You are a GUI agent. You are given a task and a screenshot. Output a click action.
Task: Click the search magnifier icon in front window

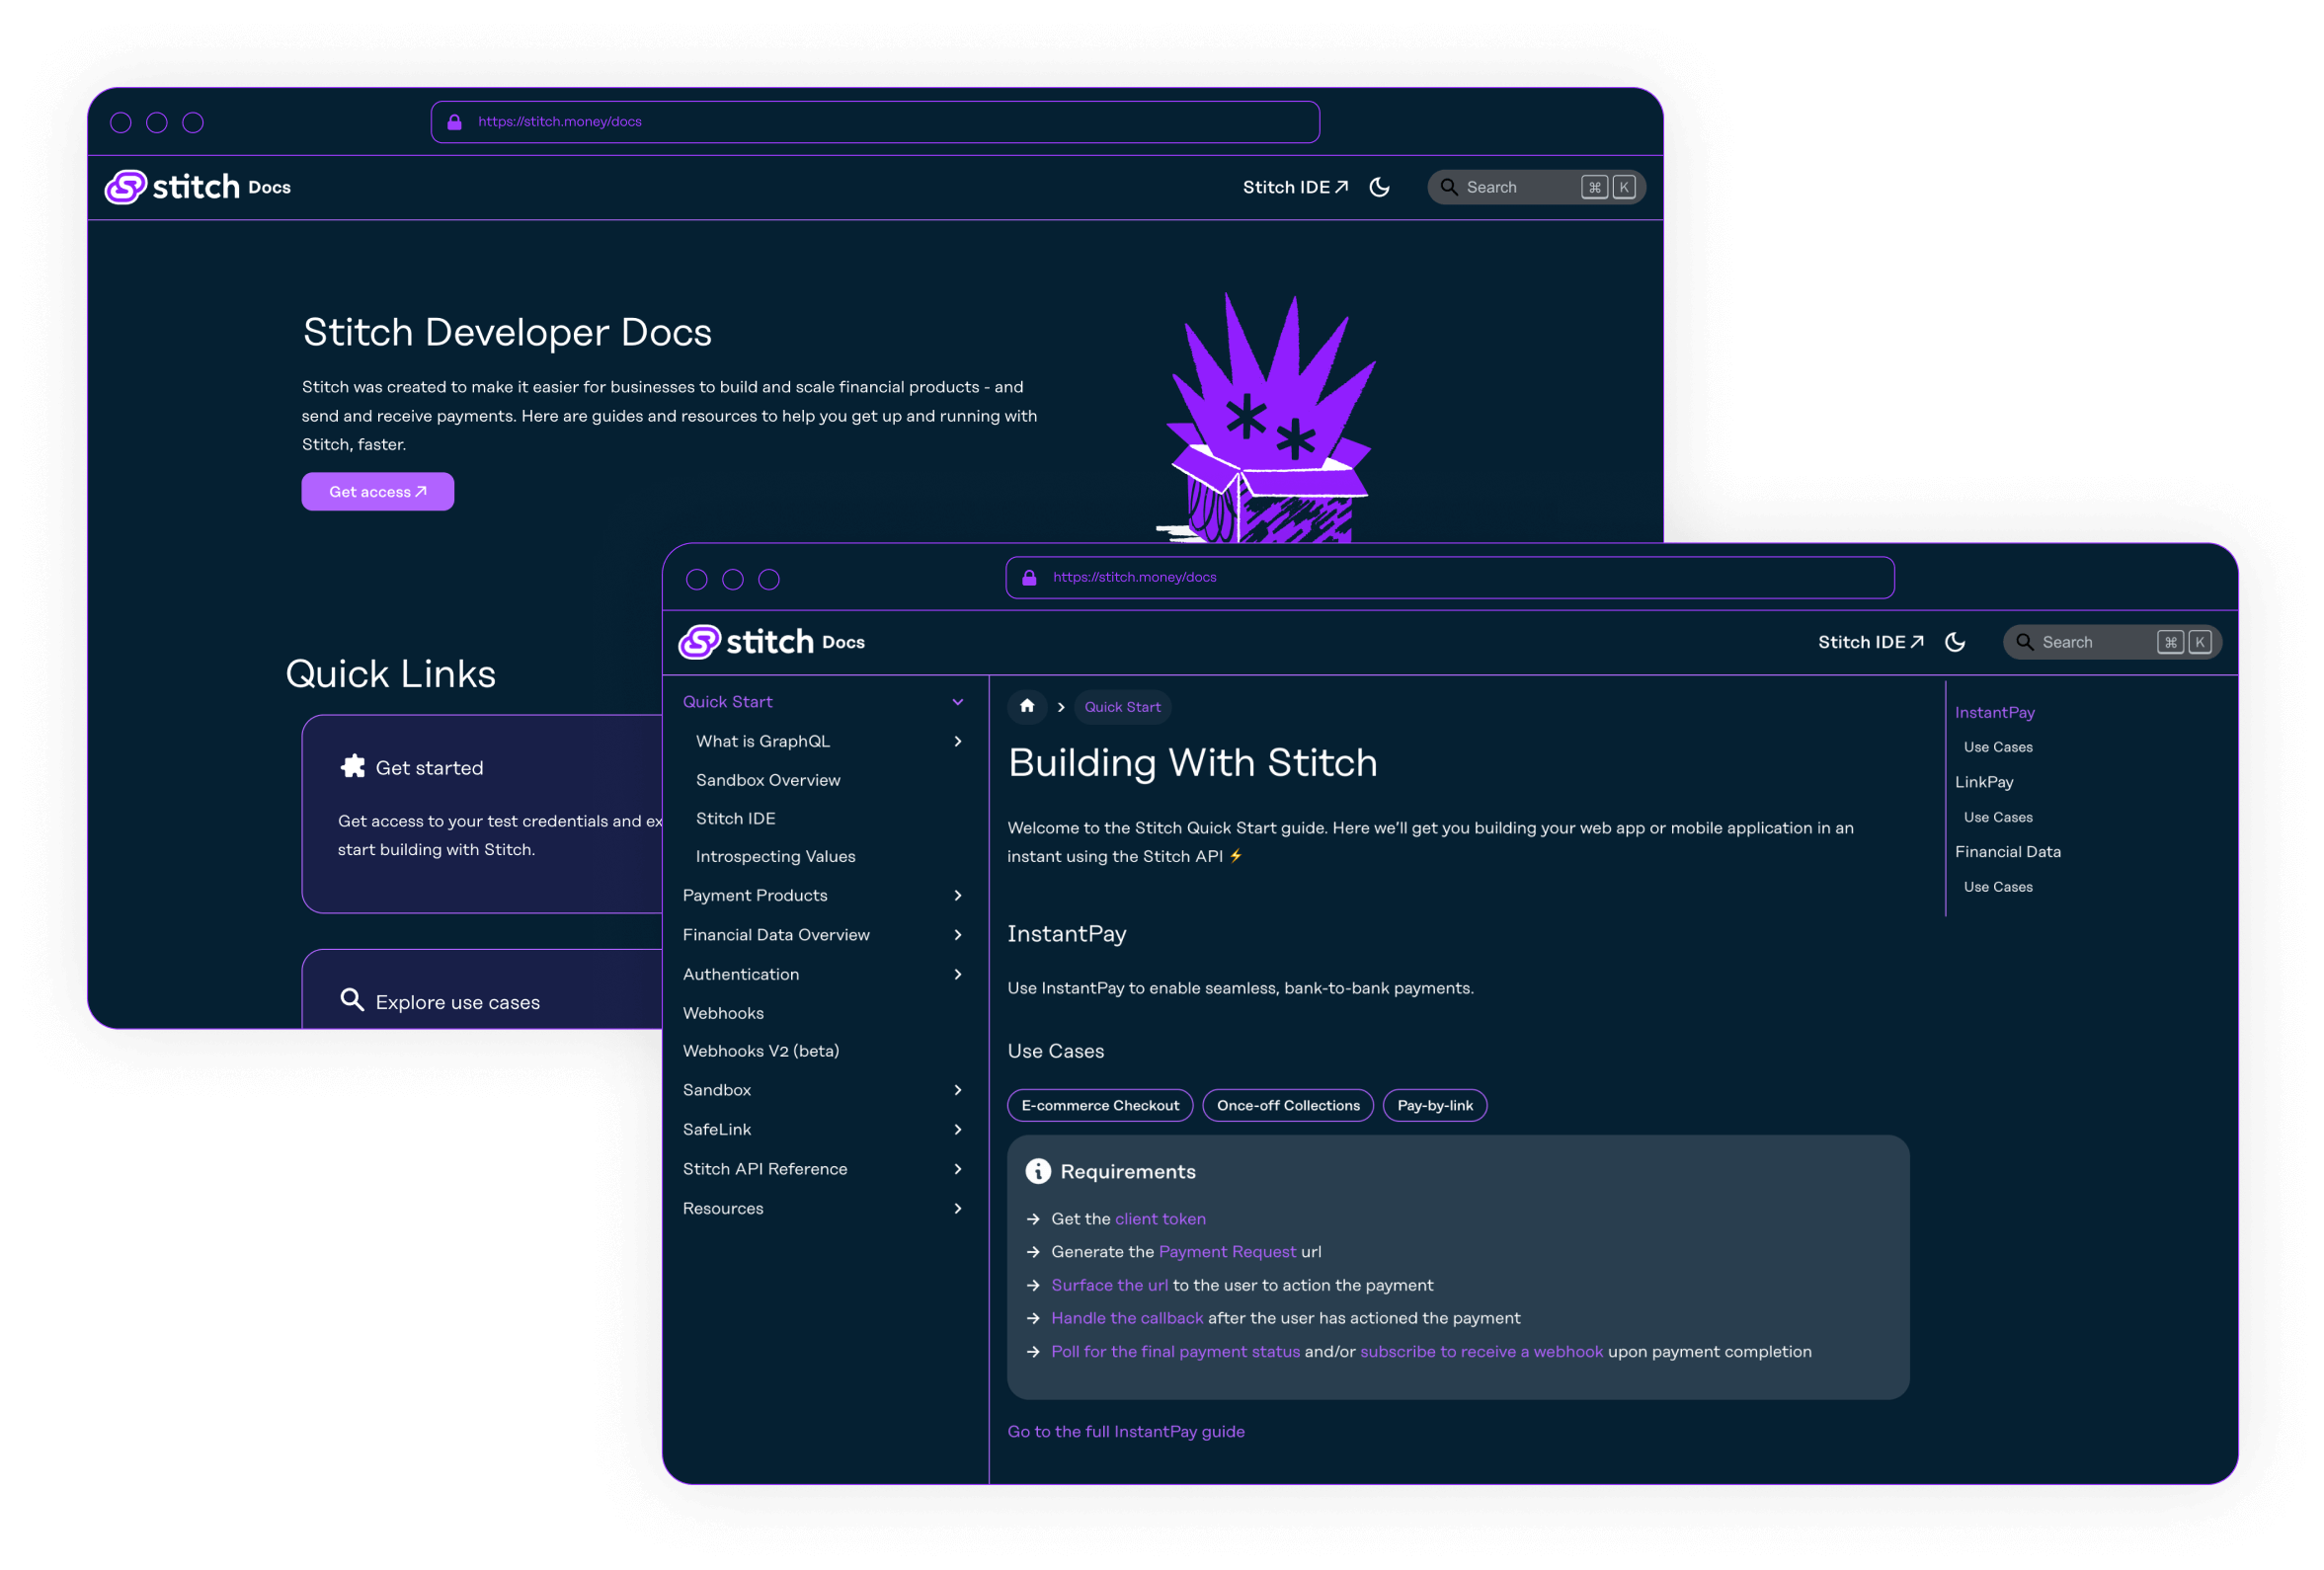[2024, 642]
